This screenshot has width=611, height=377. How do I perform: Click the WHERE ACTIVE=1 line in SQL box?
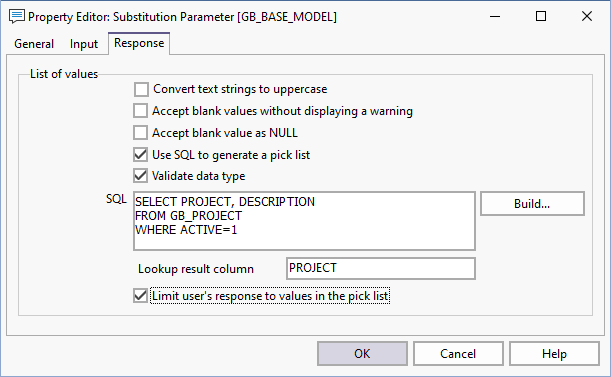186,230
